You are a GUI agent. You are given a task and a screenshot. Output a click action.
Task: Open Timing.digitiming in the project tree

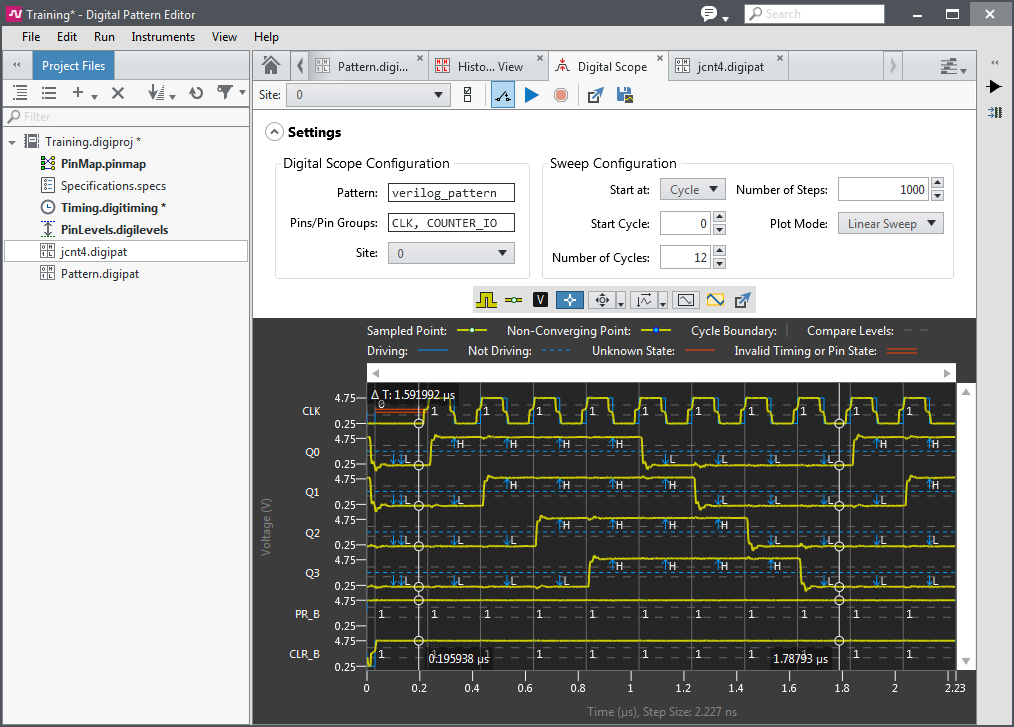[x=113, y=208]
